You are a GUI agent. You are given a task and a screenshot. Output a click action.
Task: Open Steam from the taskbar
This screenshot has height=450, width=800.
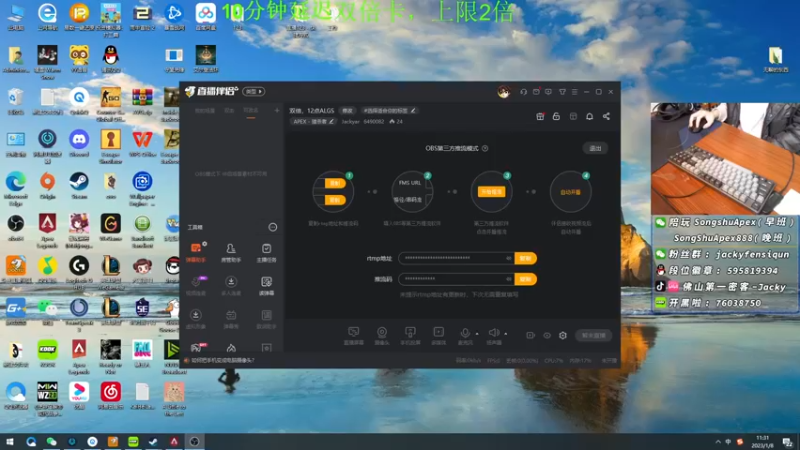coord(153,441)
